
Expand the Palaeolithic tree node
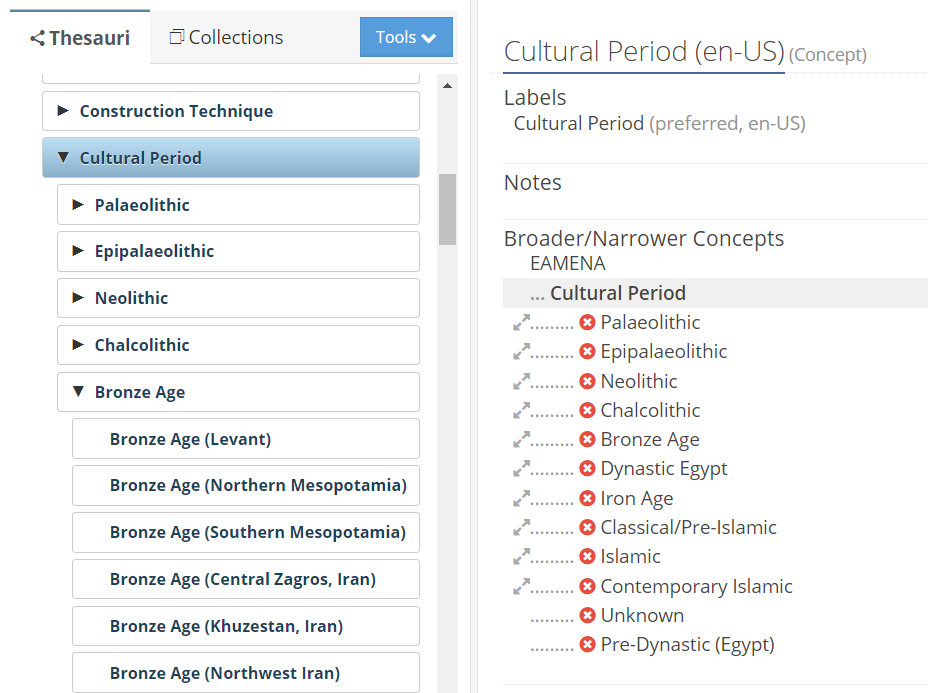(78, 205)
